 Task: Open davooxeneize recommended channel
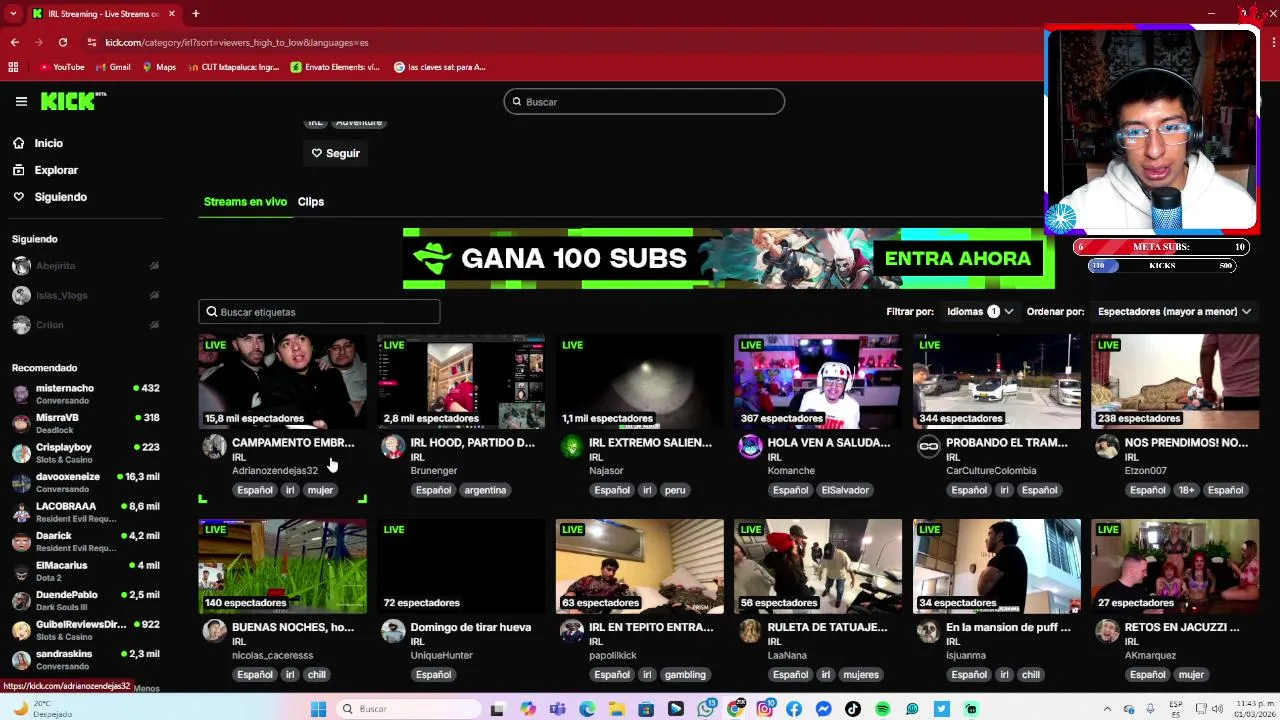click(x=85, y=483)
